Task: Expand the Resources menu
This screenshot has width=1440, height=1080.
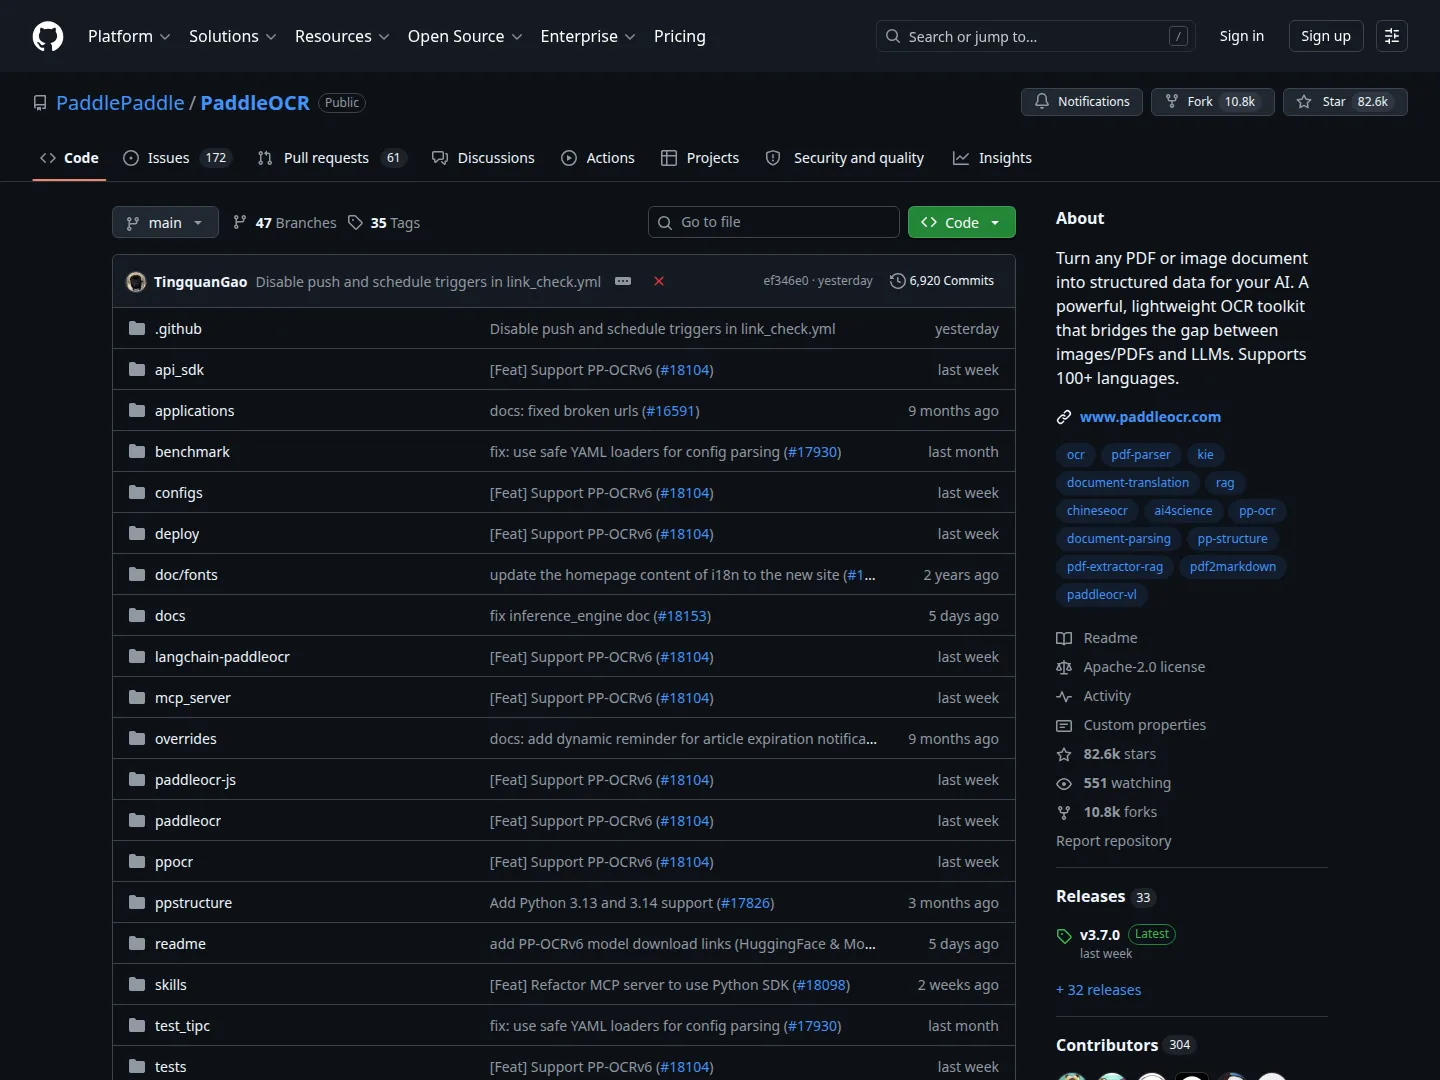Action: tap(342, 36)
